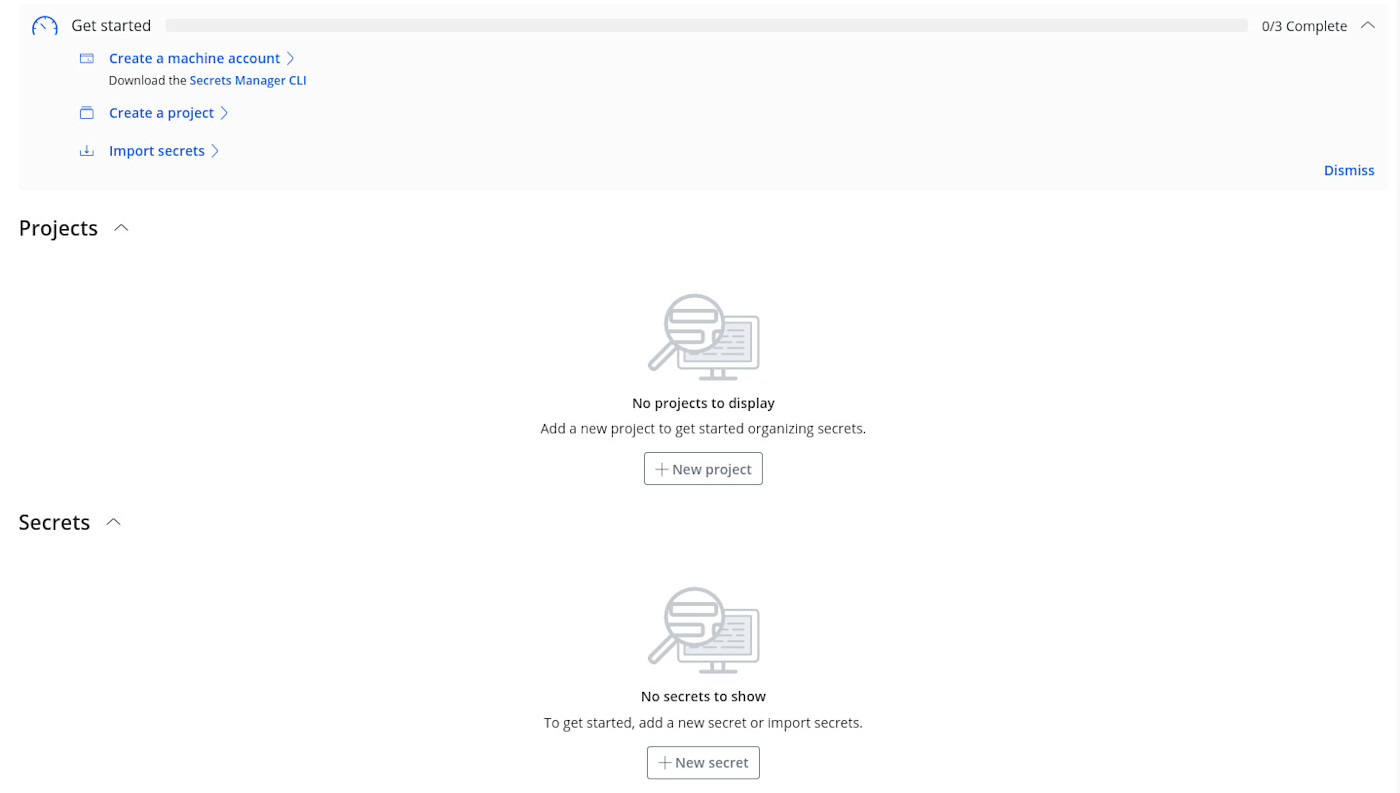Screen dimensions: 1400x793
Task: Open the Secrets Manager CLI link
Action: pyautogui.click(x=247, y=80)
